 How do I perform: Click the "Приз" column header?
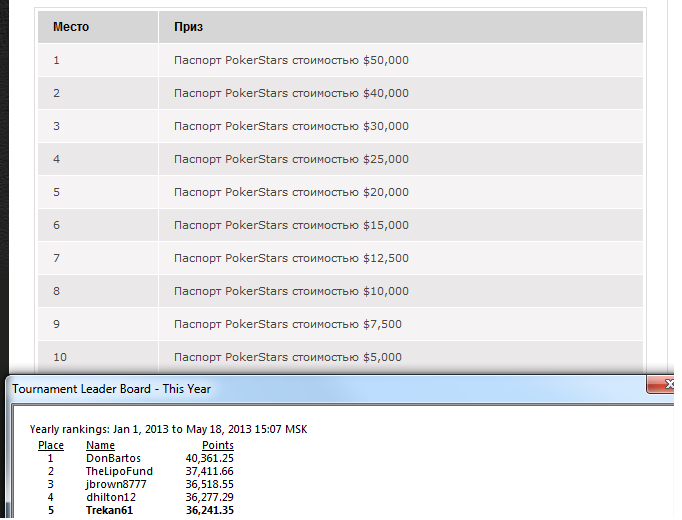189,27
